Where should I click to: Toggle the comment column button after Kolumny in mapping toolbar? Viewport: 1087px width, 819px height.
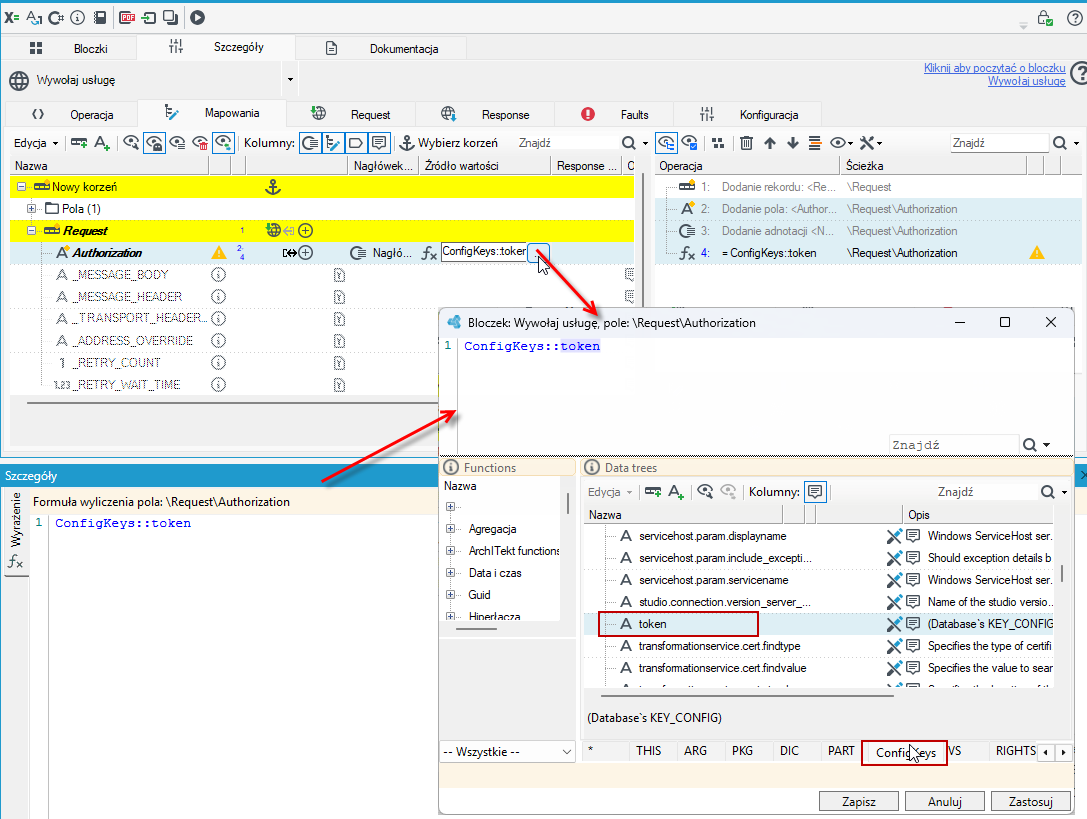point(379,143)
